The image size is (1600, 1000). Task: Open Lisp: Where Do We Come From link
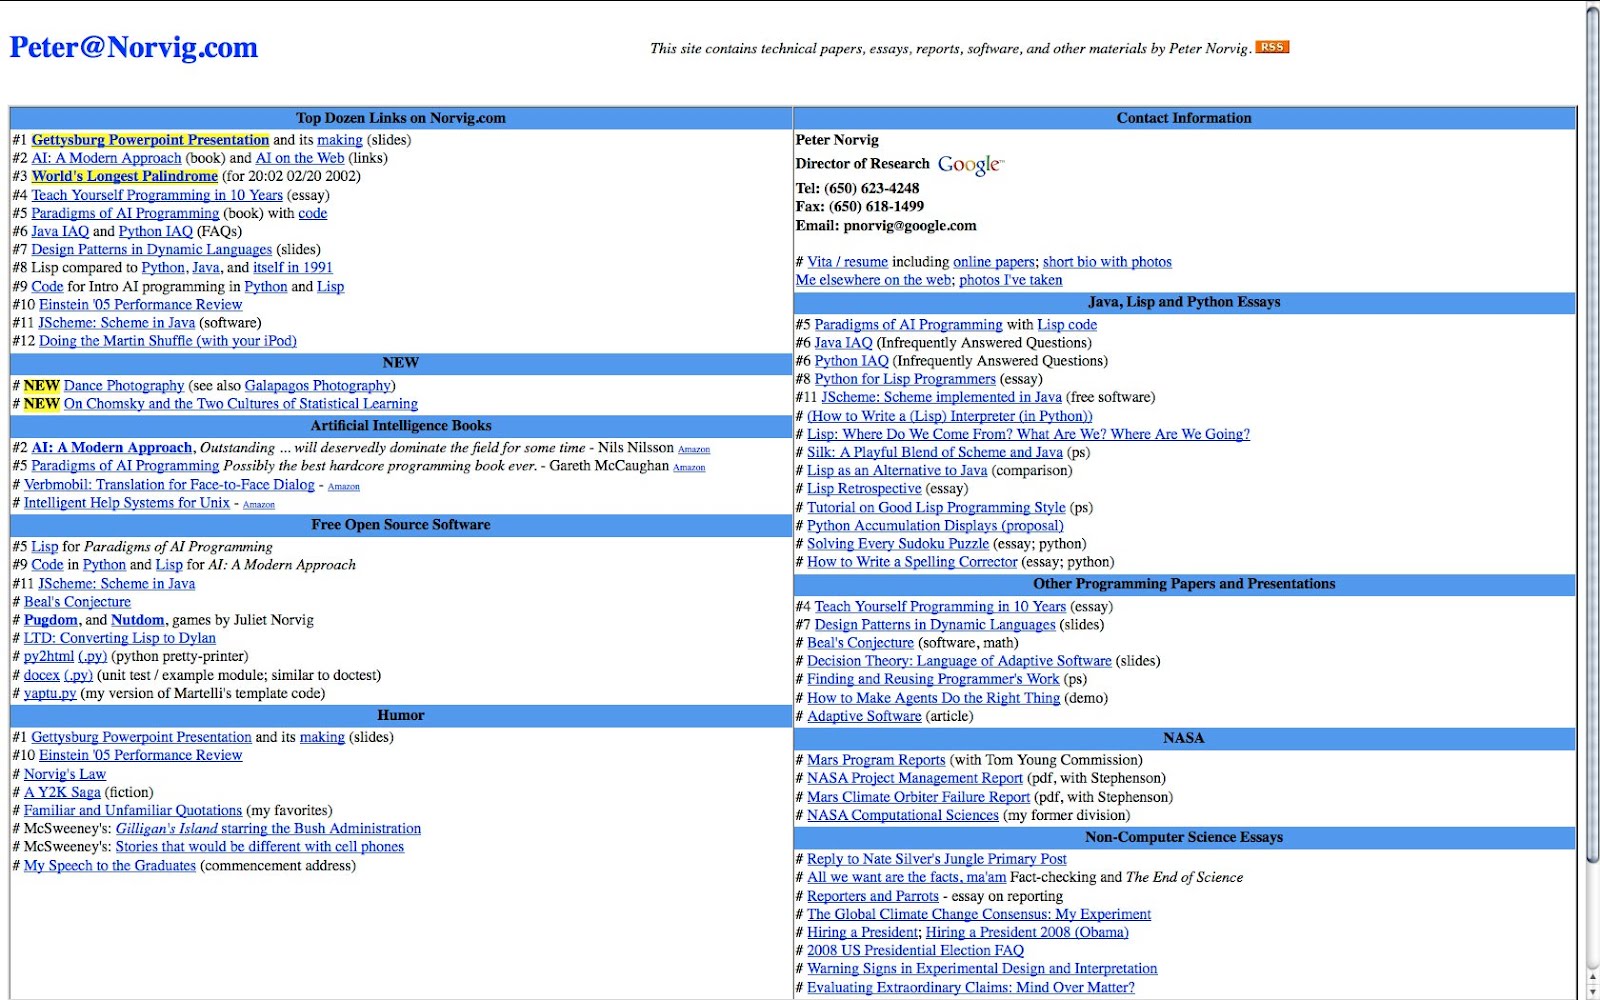(x=1028, y=434)
